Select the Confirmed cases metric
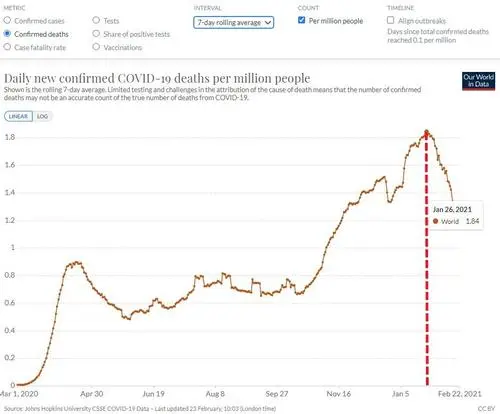This screenshot has width=500, height=414. pyautogui.click(x=7, y=20)
